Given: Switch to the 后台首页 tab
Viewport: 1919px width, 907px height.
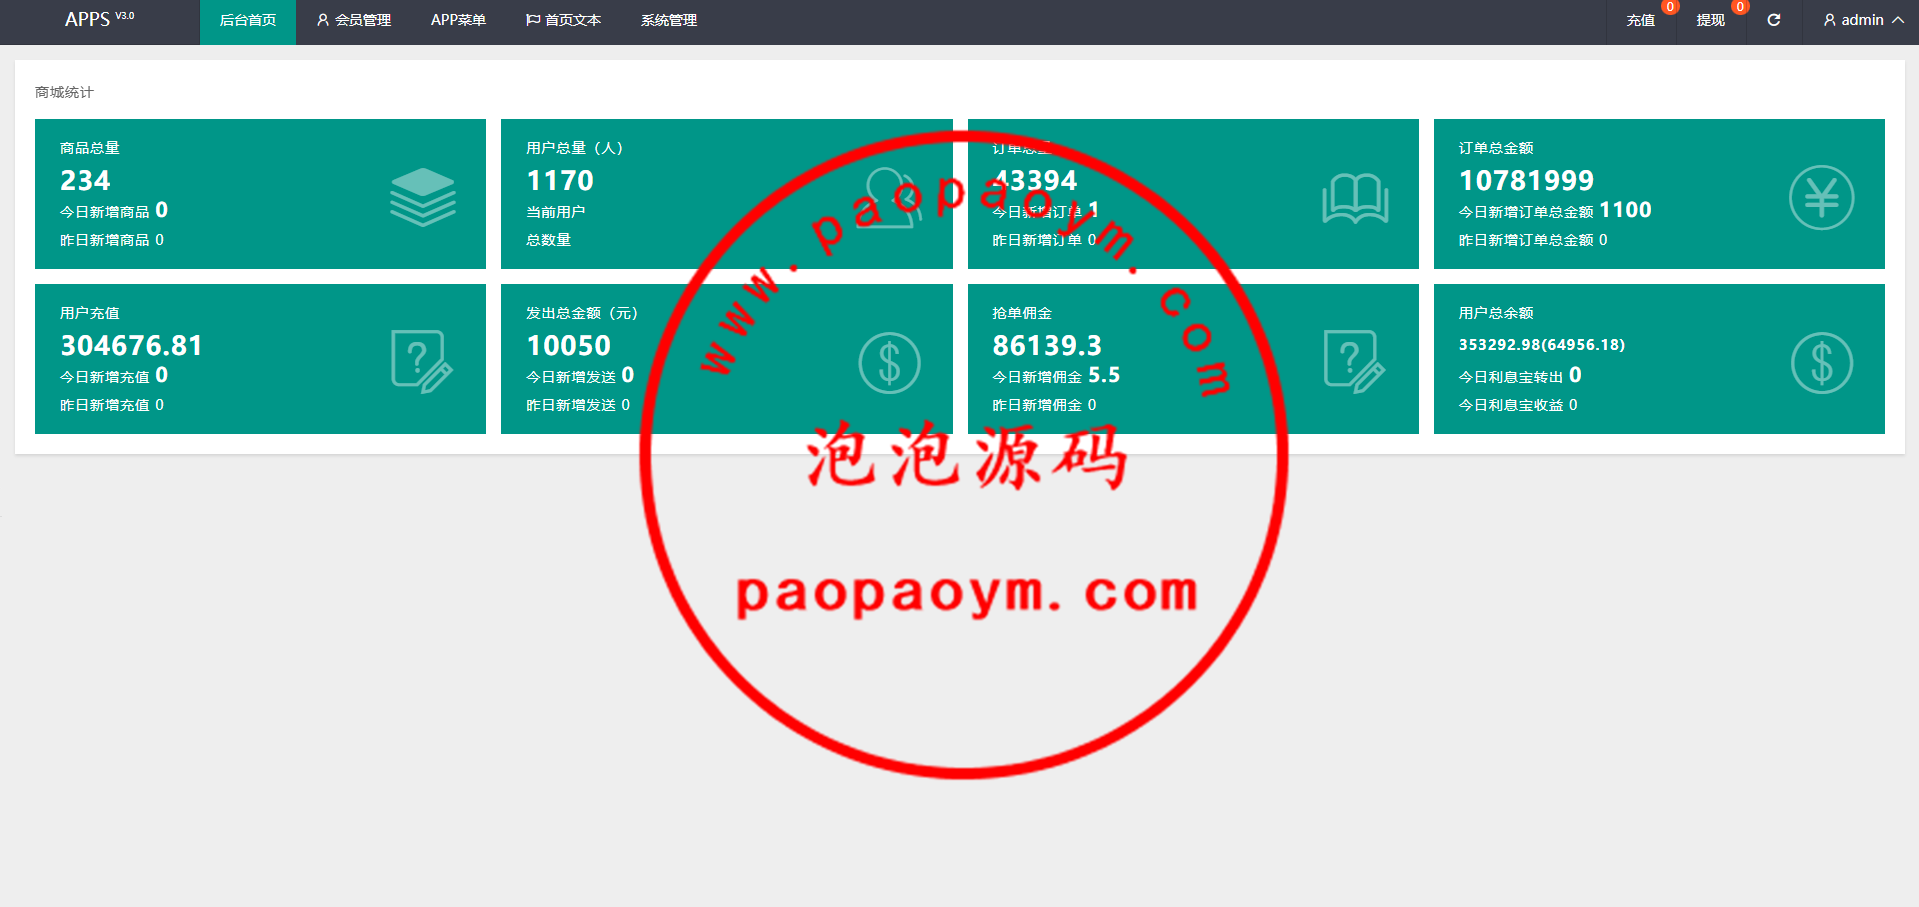Looking at the screenshot, I should [248, 20].
